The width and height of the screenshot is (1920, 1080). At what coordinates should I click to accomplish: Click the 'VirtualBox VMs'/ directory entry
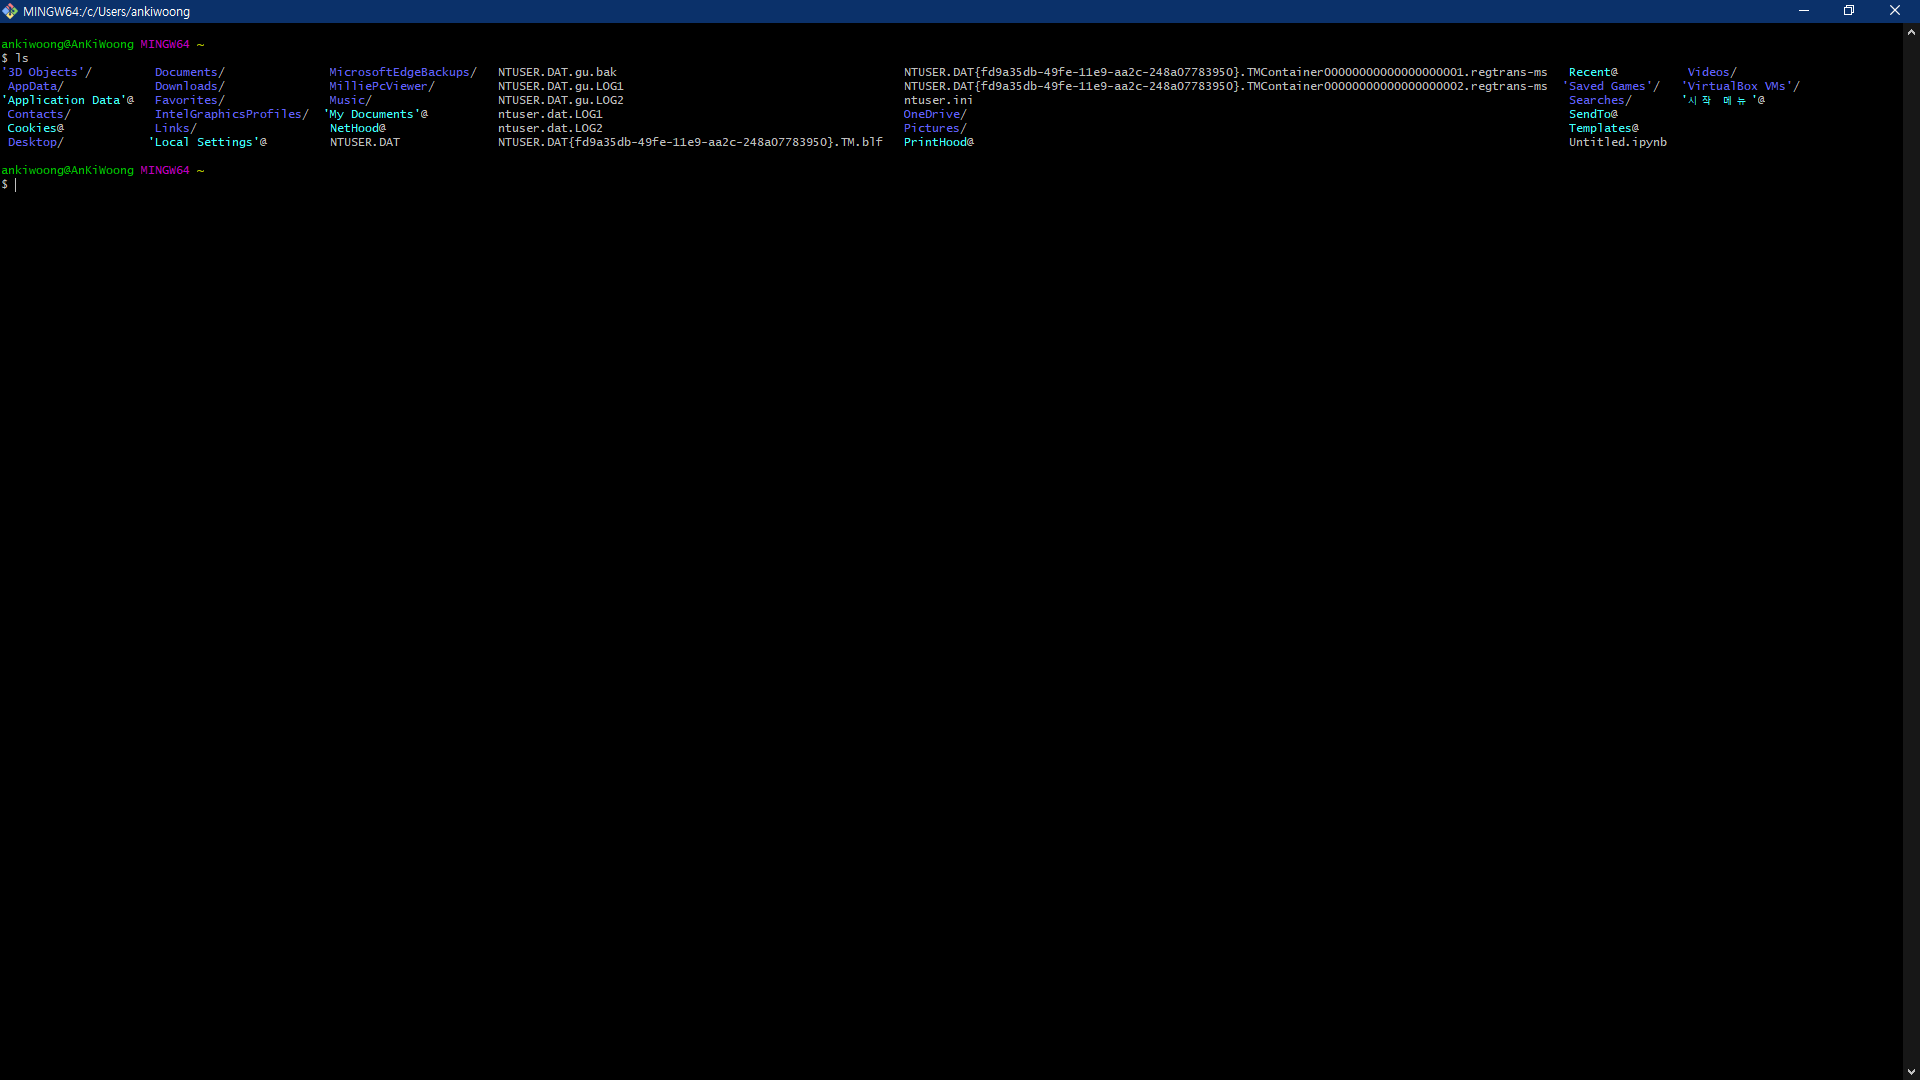point(1740,86)
